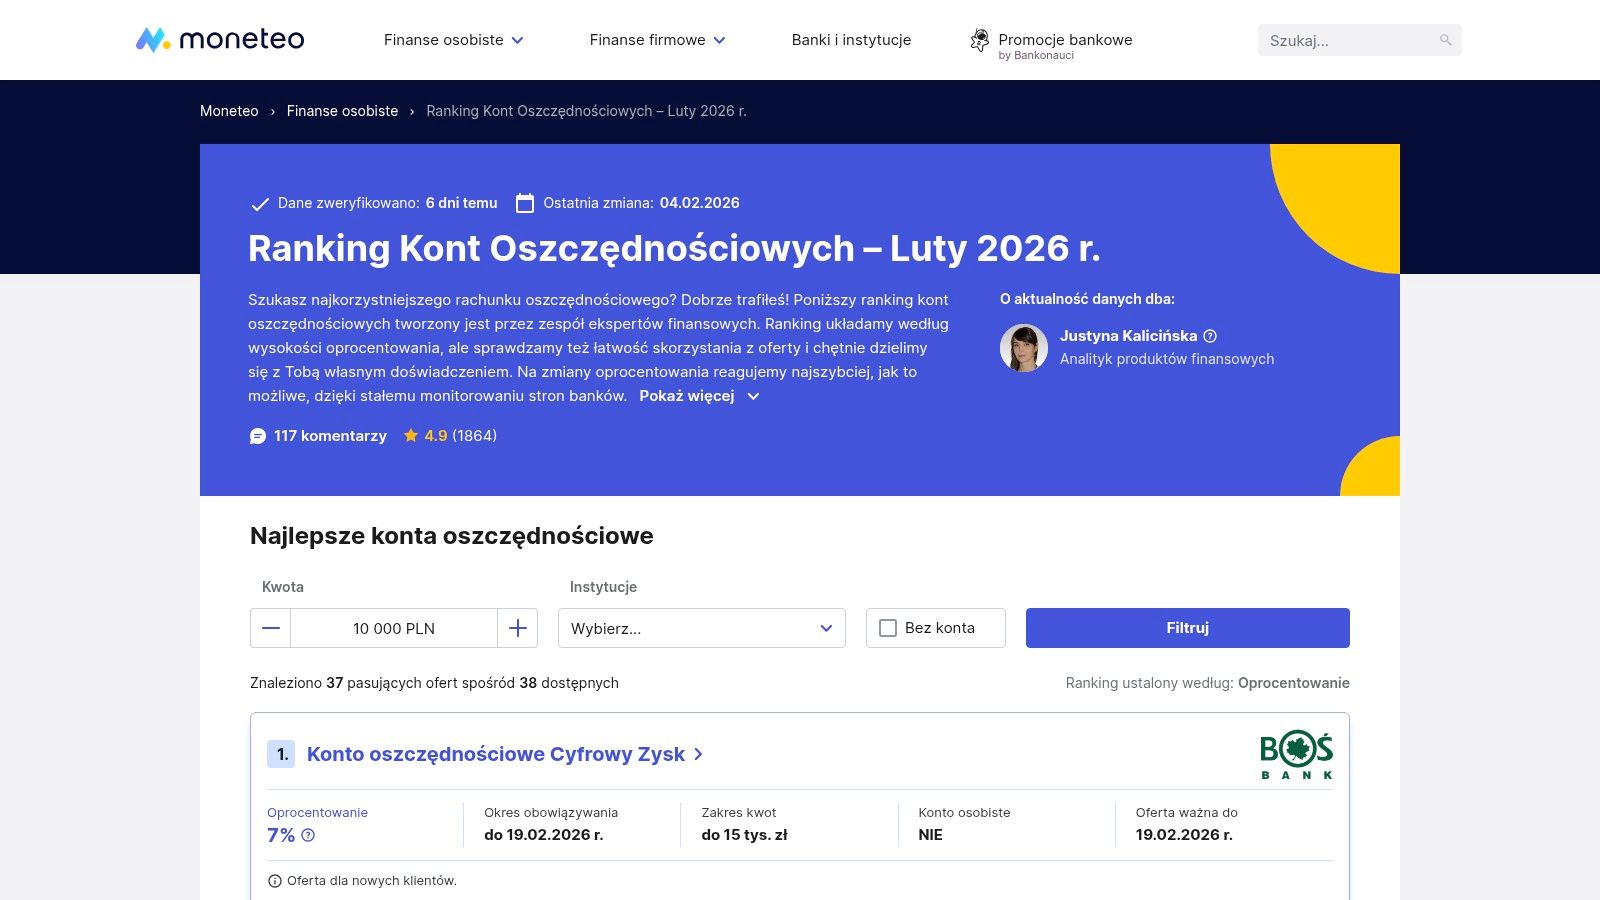Go to Finanse osobiste breadcrumb

(x=342, y=111)
